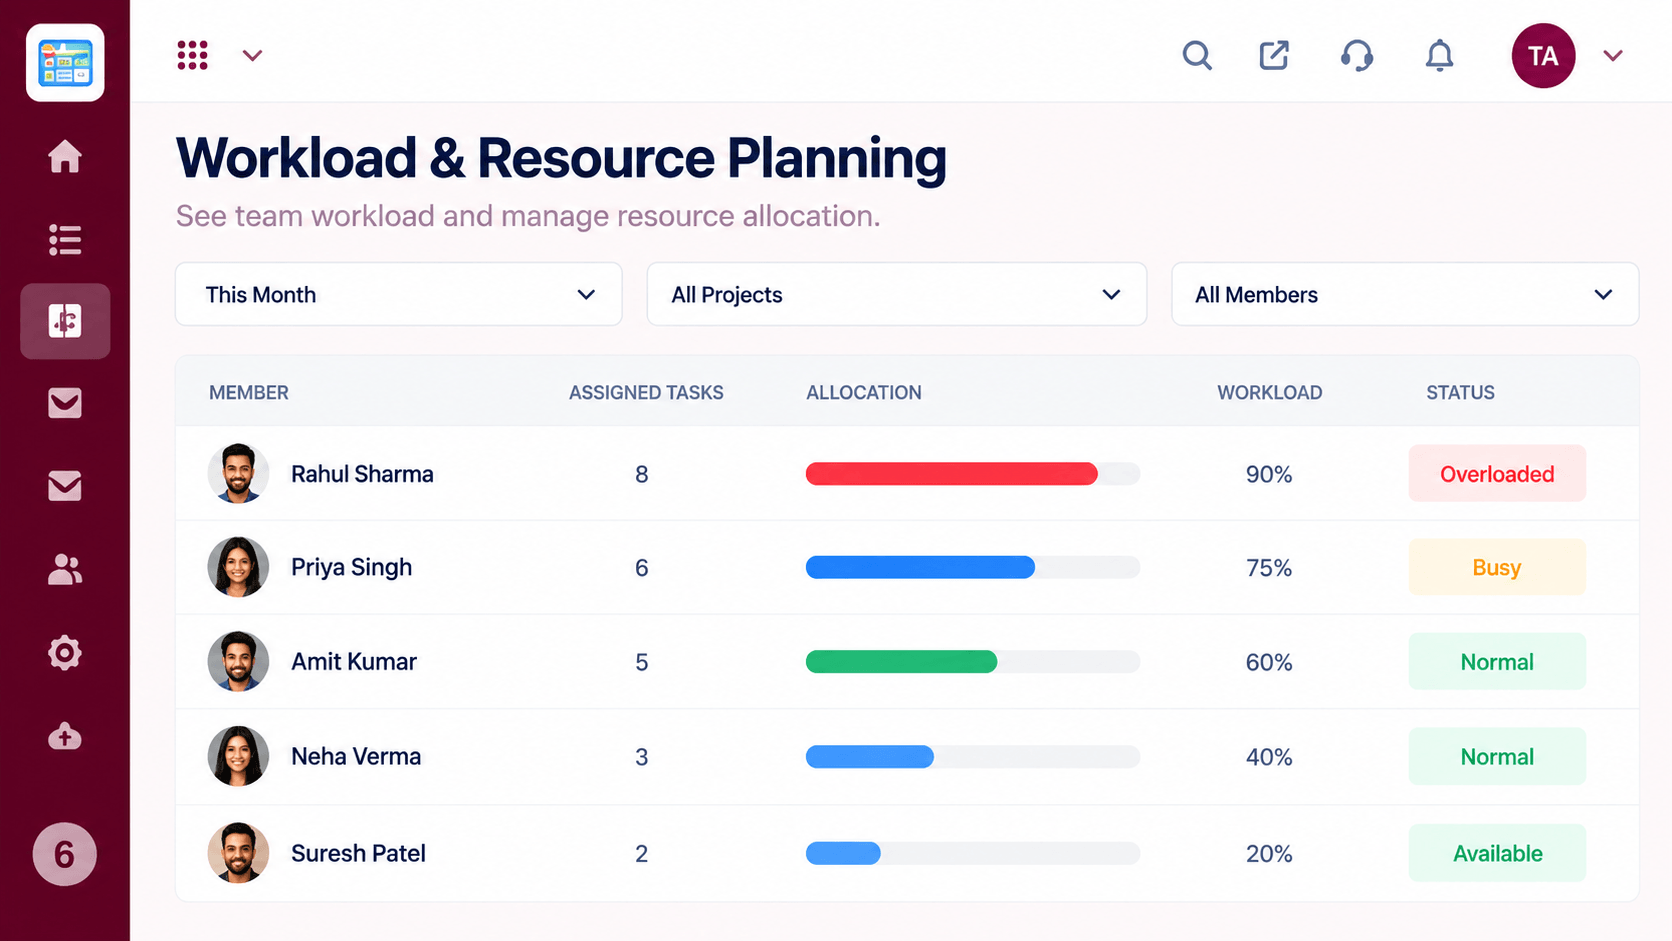This screenshot has width=1672, height=941.
Task: Click Rahul Sharma's profile photo
Action: coord(238,473)
